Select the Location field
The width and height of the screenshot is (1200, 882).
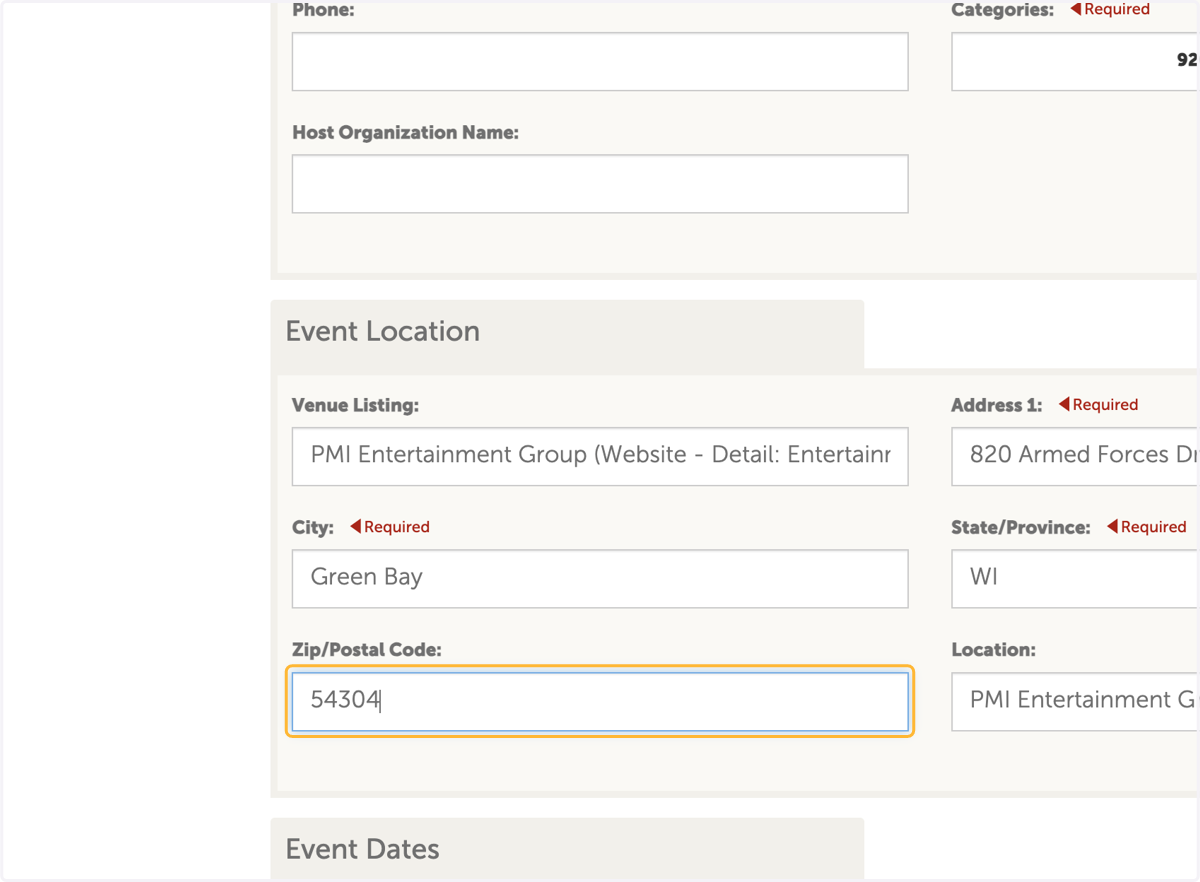[1075, 702]
